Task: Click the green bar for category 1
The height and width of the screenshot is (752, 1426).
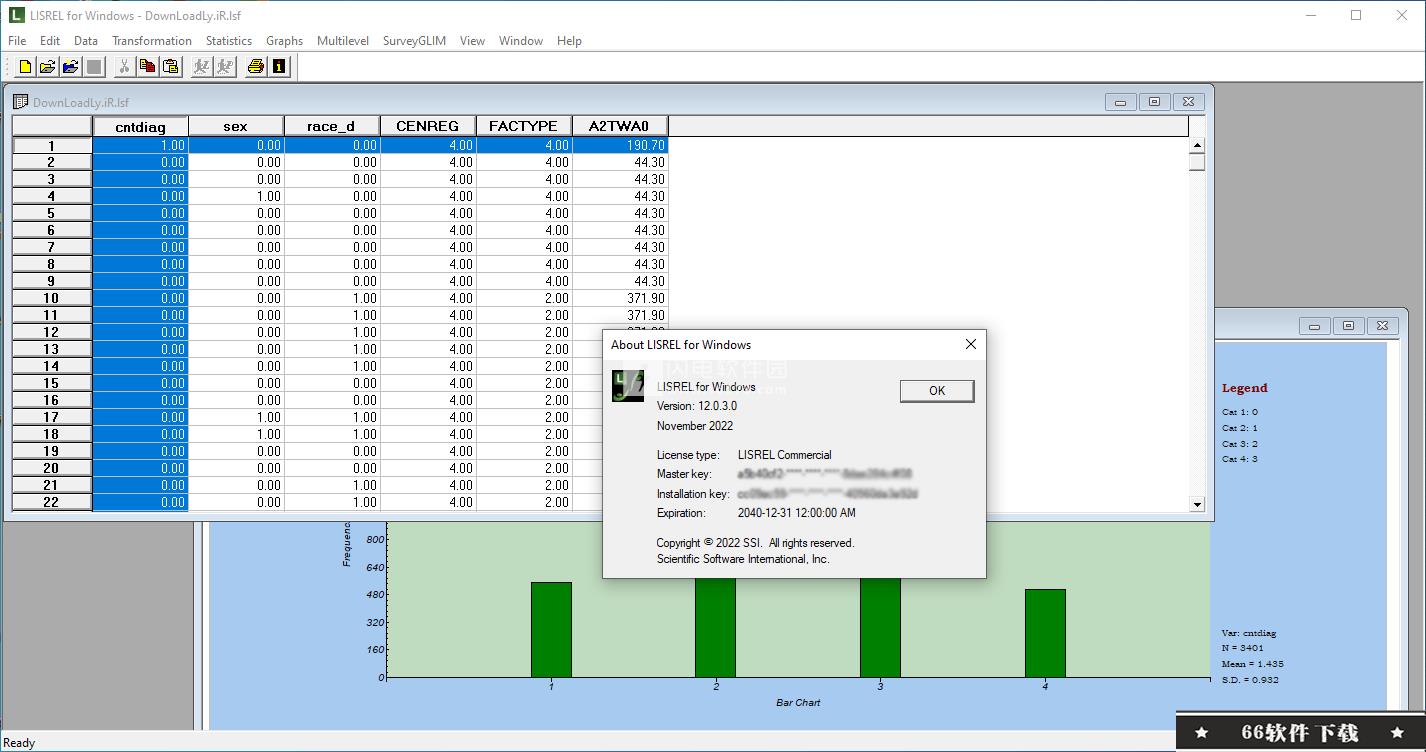Action: [x=551, y=629]
